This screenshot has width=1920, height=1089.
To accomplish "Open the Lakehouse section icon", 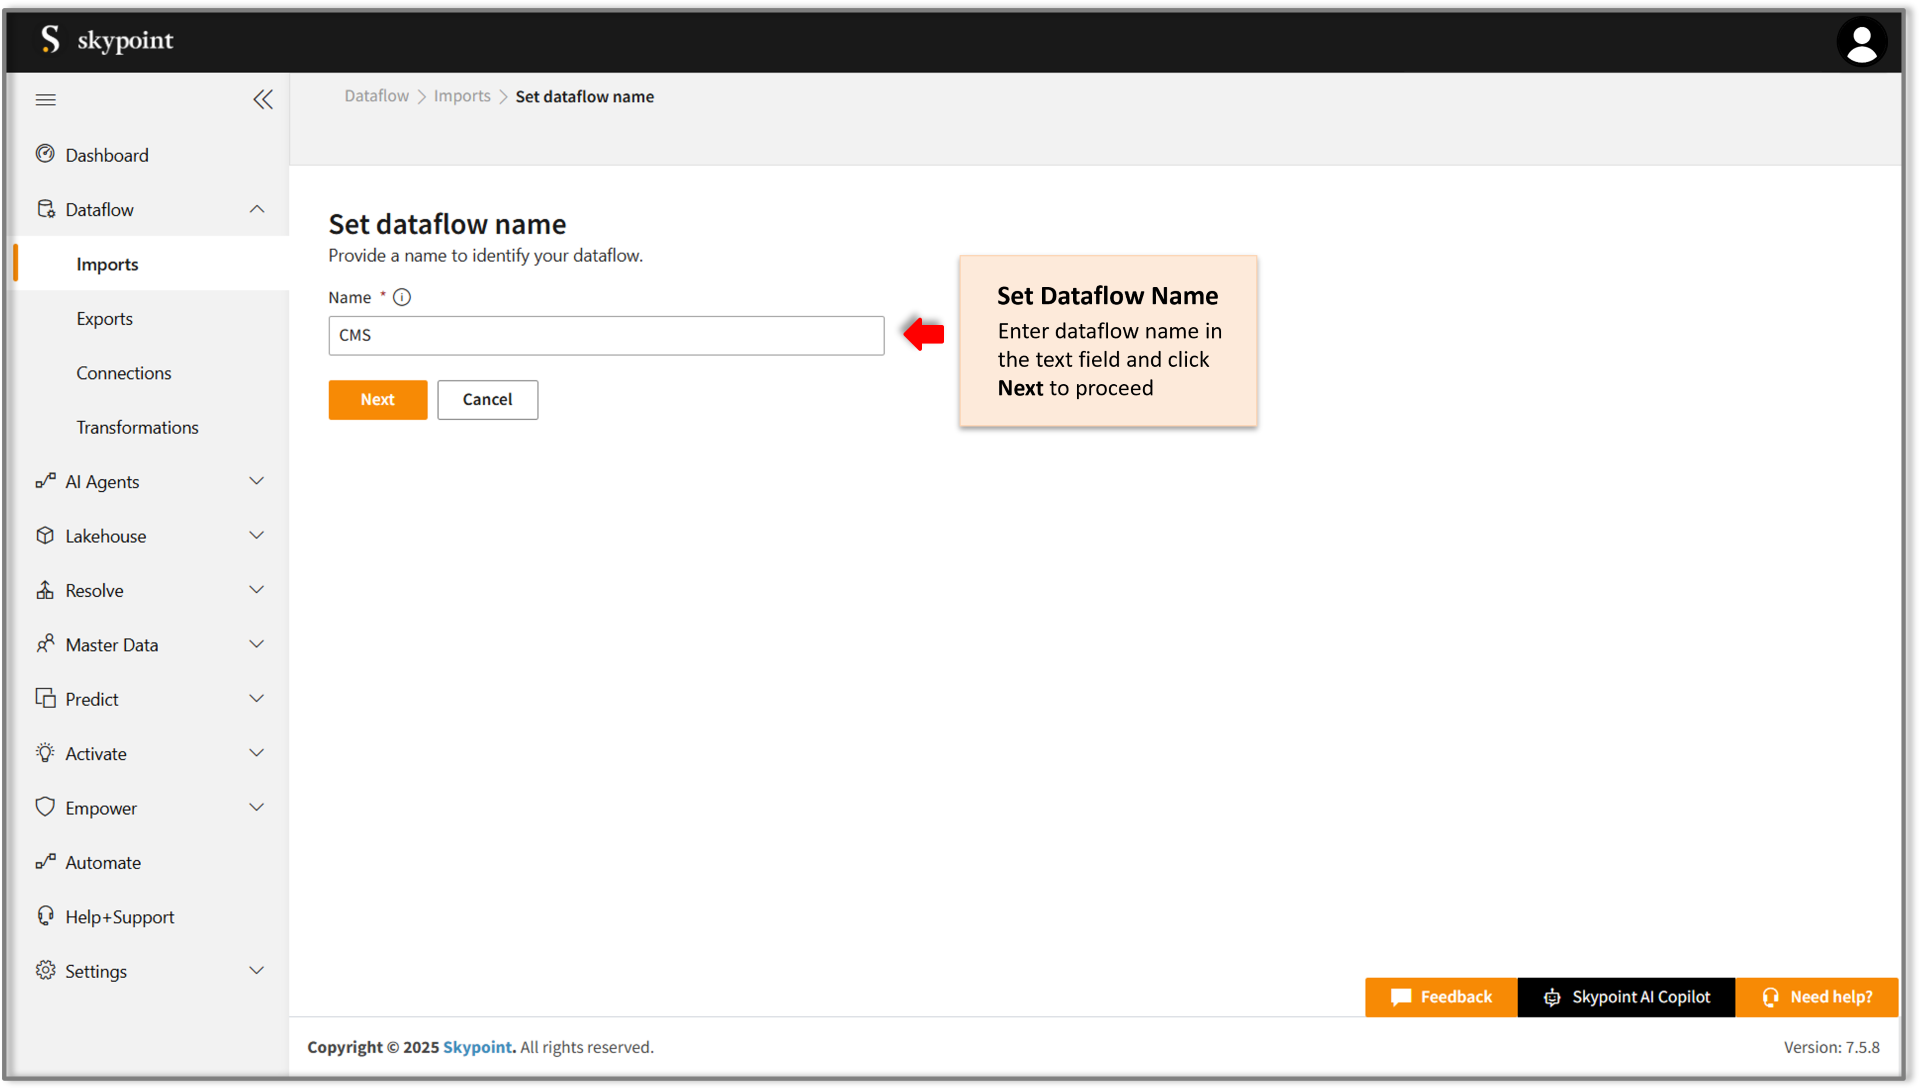I will pos(45,535).
